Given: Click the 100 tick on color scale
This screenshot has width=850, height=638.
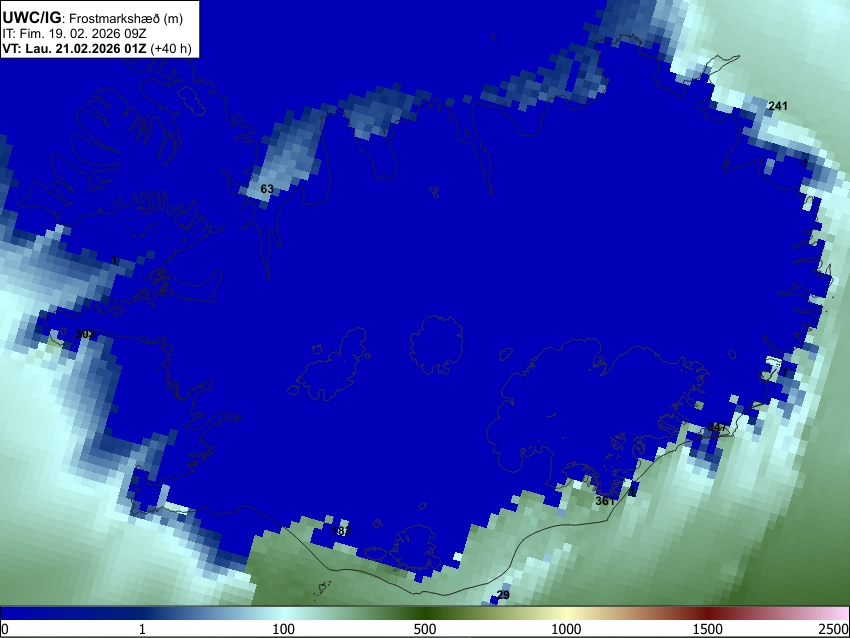Looking at the screenshot, I should pyautogui.click(x=284, y=629).
